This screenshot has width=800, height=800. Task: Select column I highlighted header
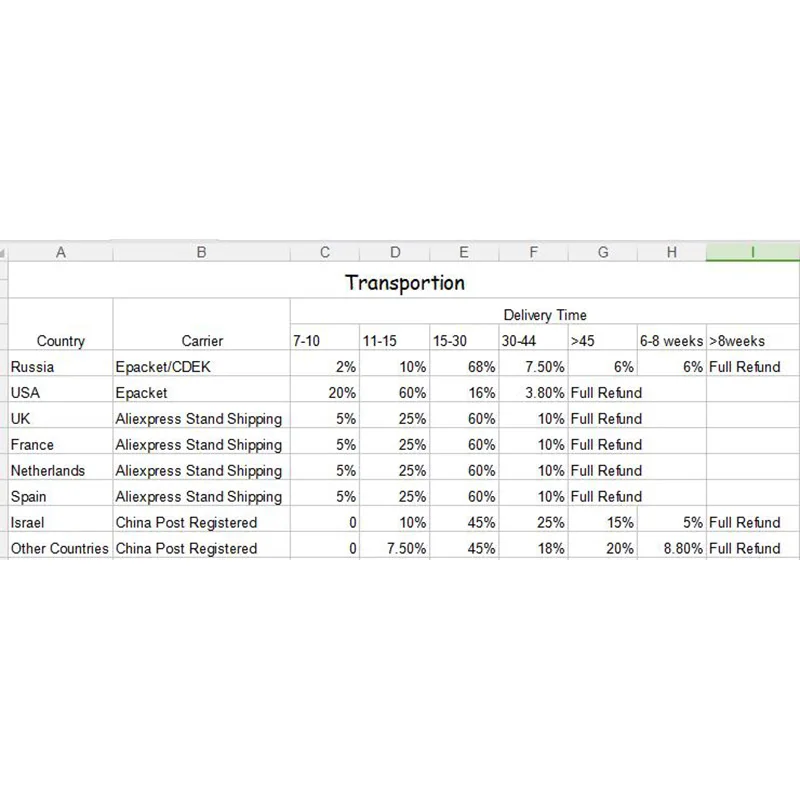(753, 252)
